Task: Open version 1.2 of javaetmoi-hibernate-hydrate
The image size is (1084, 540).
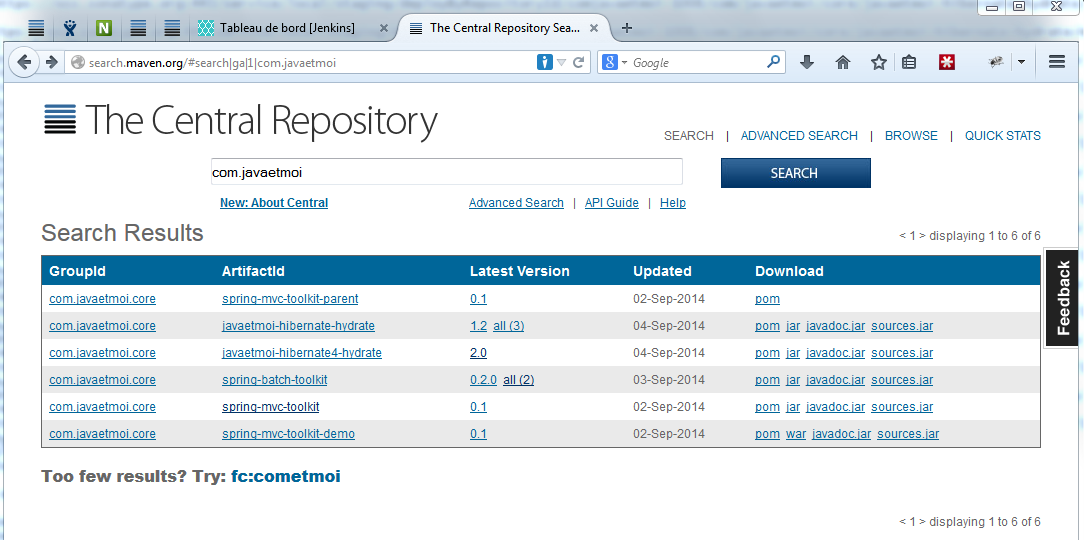Action: 478,326
